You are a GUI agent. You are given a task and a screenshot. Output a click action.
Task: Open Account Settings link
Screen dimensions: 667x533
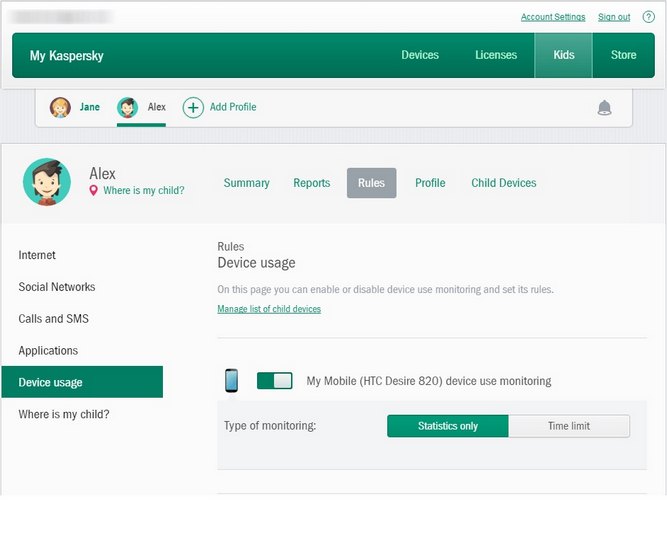click(x=553, y=17)
